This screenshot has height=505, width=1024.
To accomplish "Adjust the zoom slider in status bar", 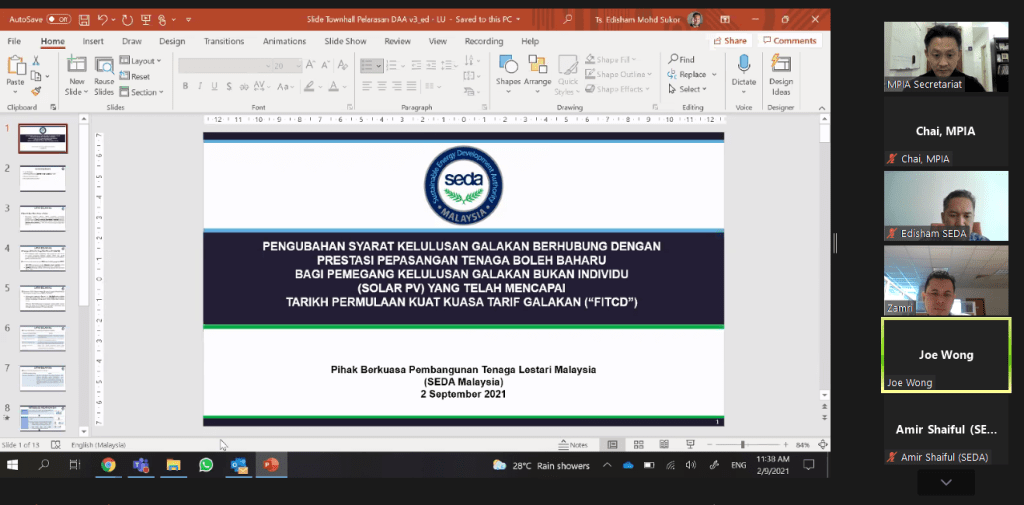I will pyautogui.click(x=743, y=444).
